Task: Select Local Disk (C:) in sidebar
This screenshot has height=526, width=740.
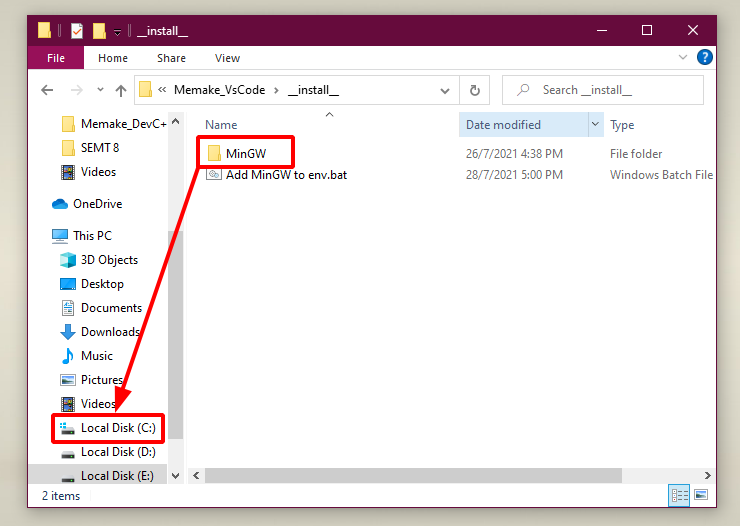Action: [108, 428]
